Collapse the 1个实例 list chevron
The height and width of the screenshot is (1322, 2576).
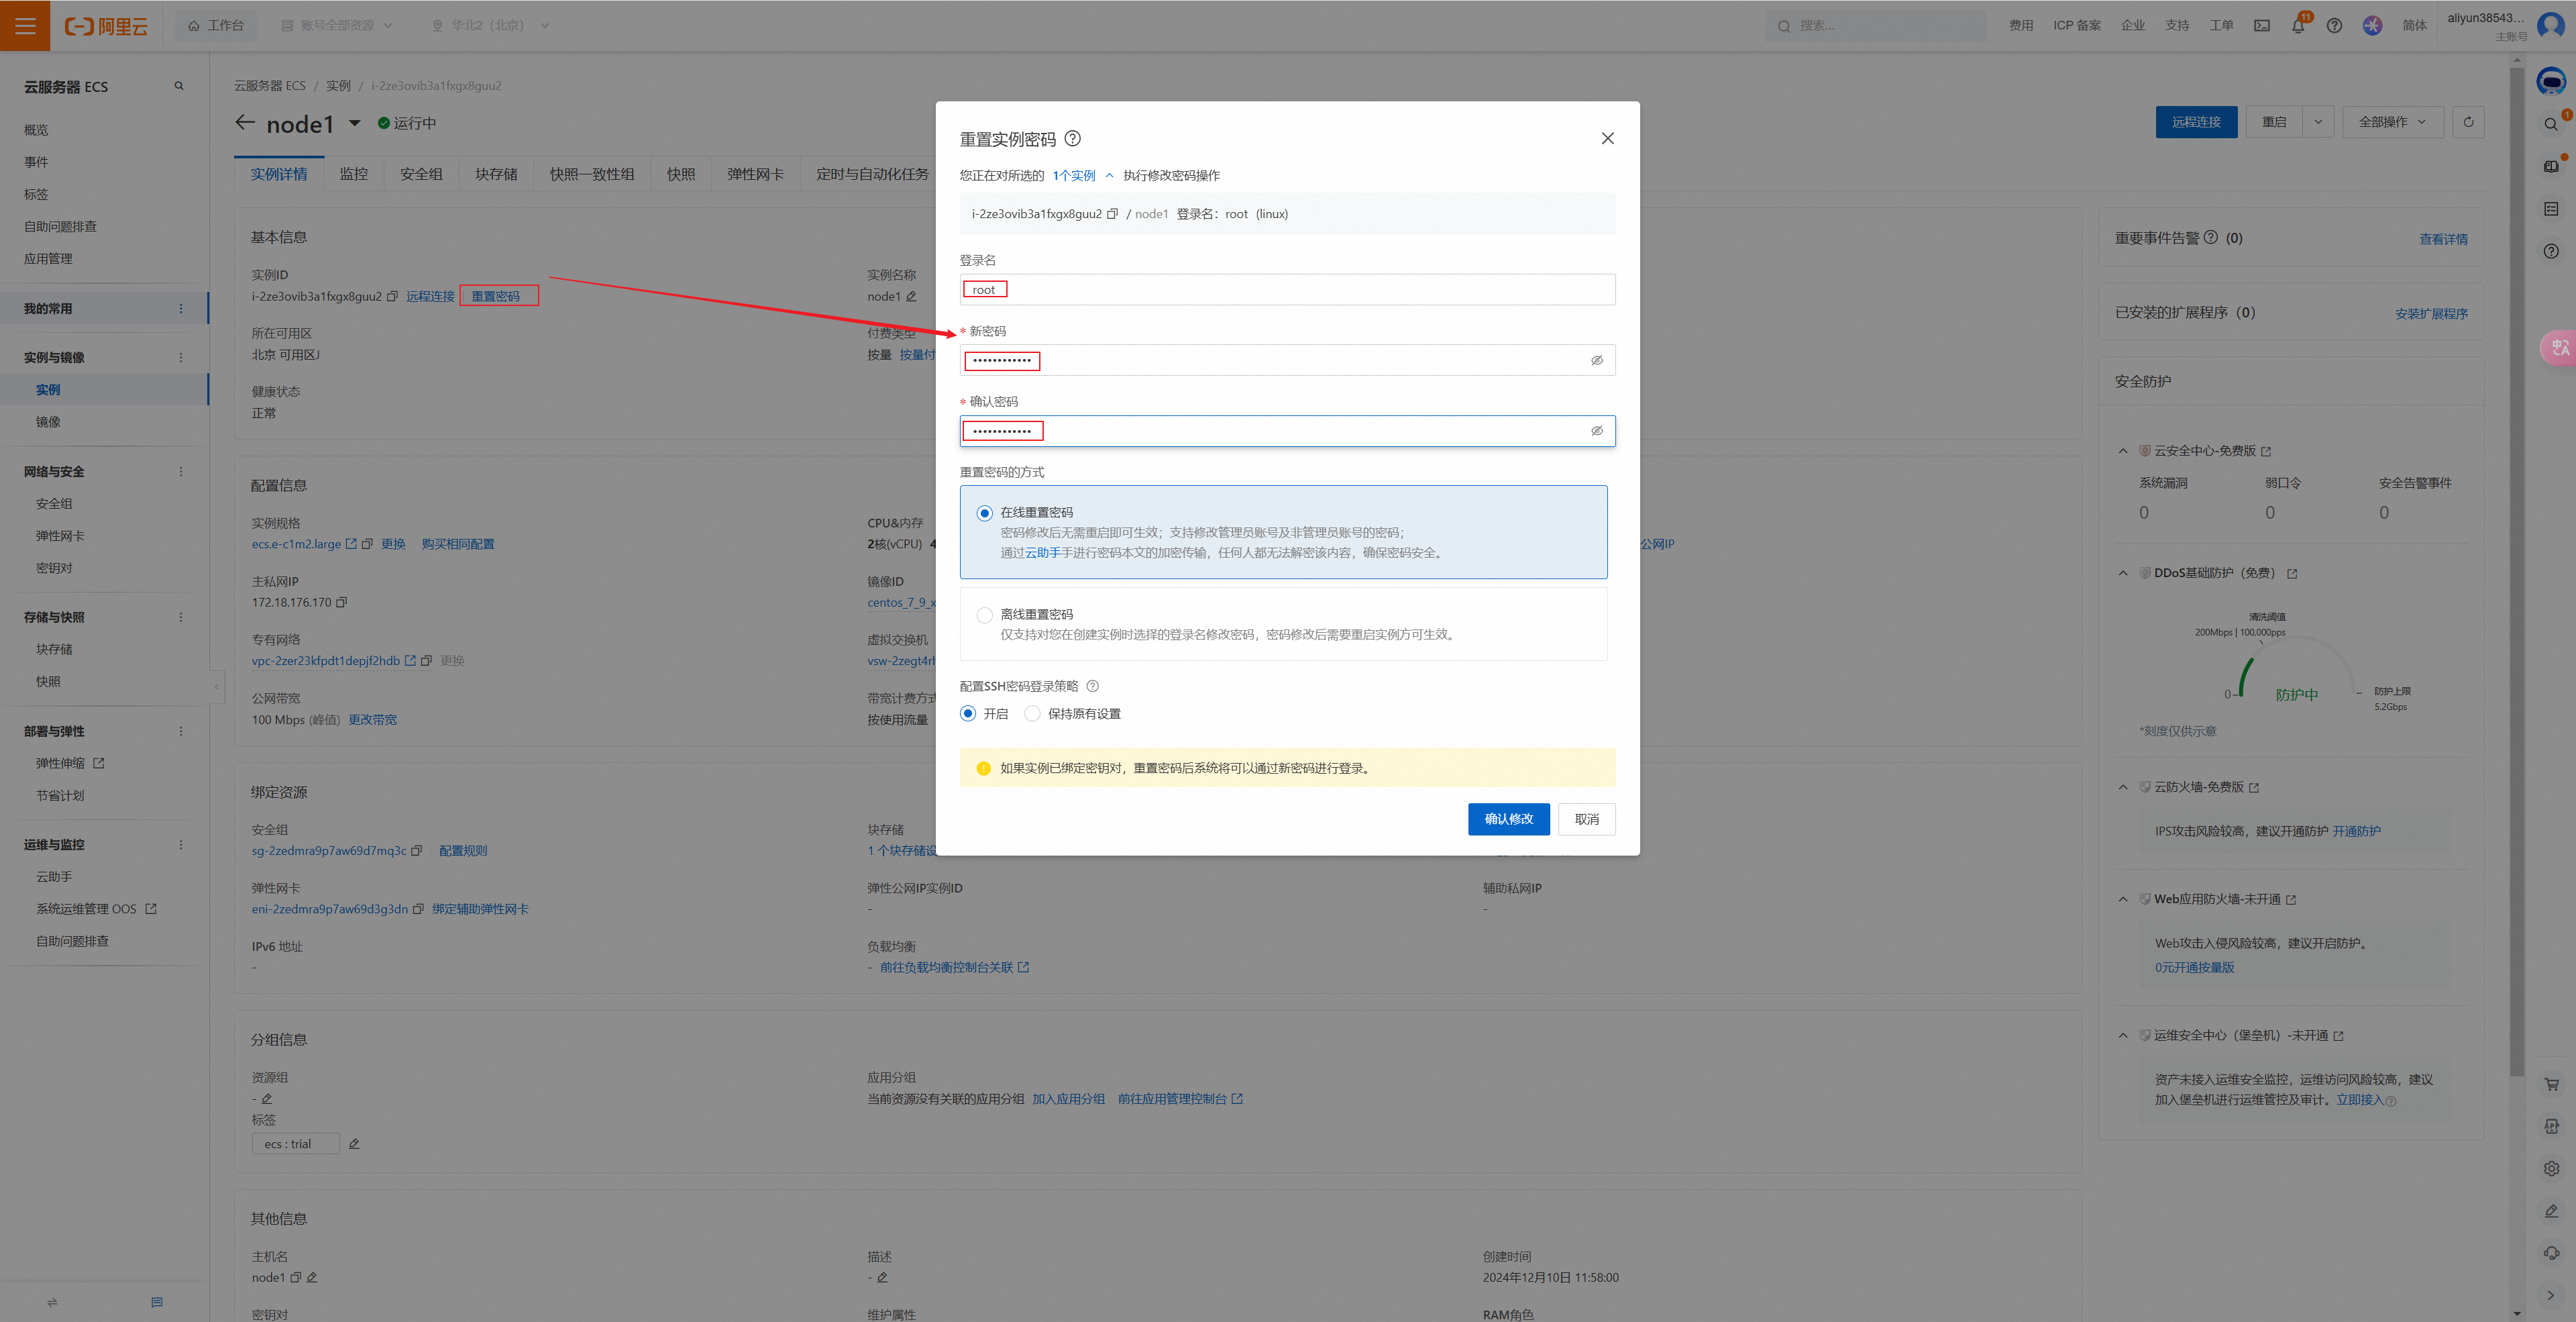click(1109, 175)
